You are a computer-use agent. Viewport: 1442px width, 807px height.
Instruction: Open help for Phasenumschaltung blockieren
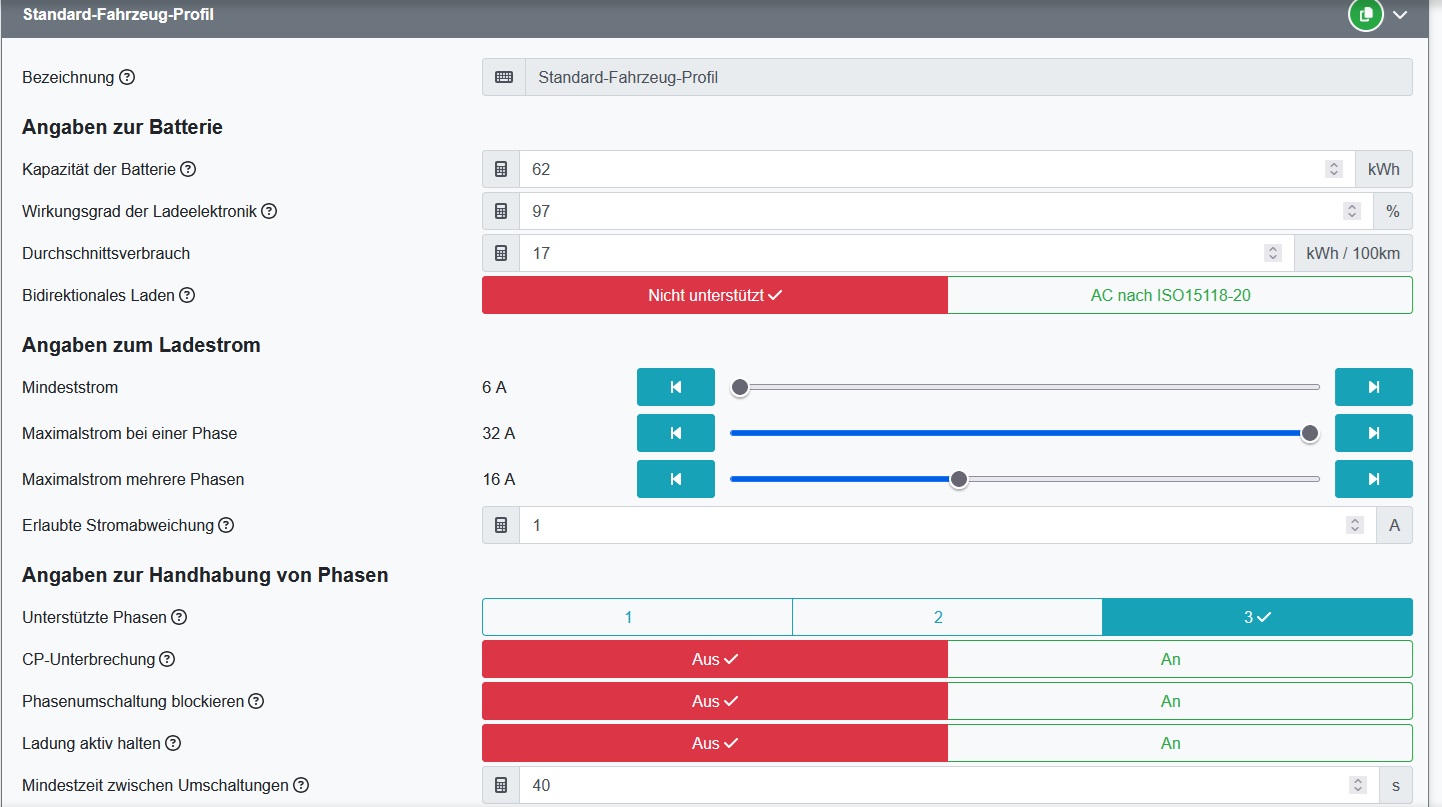pos(256,701)
